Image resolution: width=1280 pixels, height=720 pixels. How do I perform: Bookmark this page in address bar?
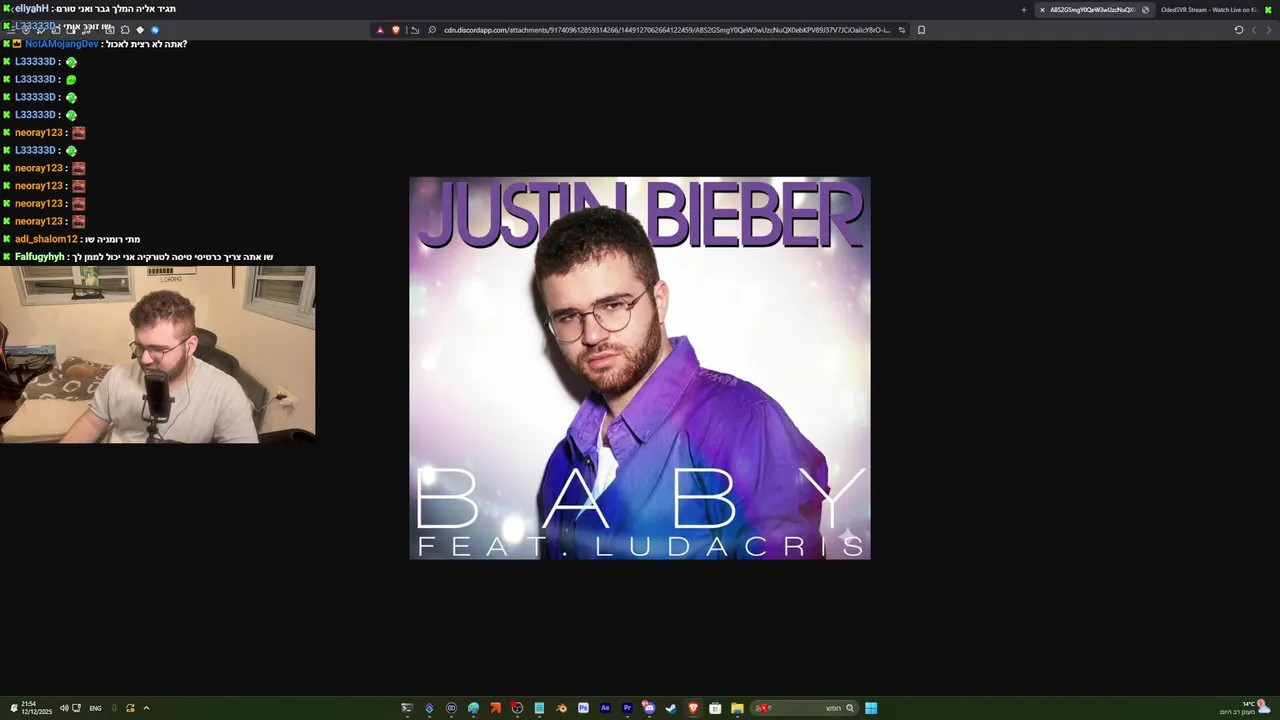click(x=921, y=30)
